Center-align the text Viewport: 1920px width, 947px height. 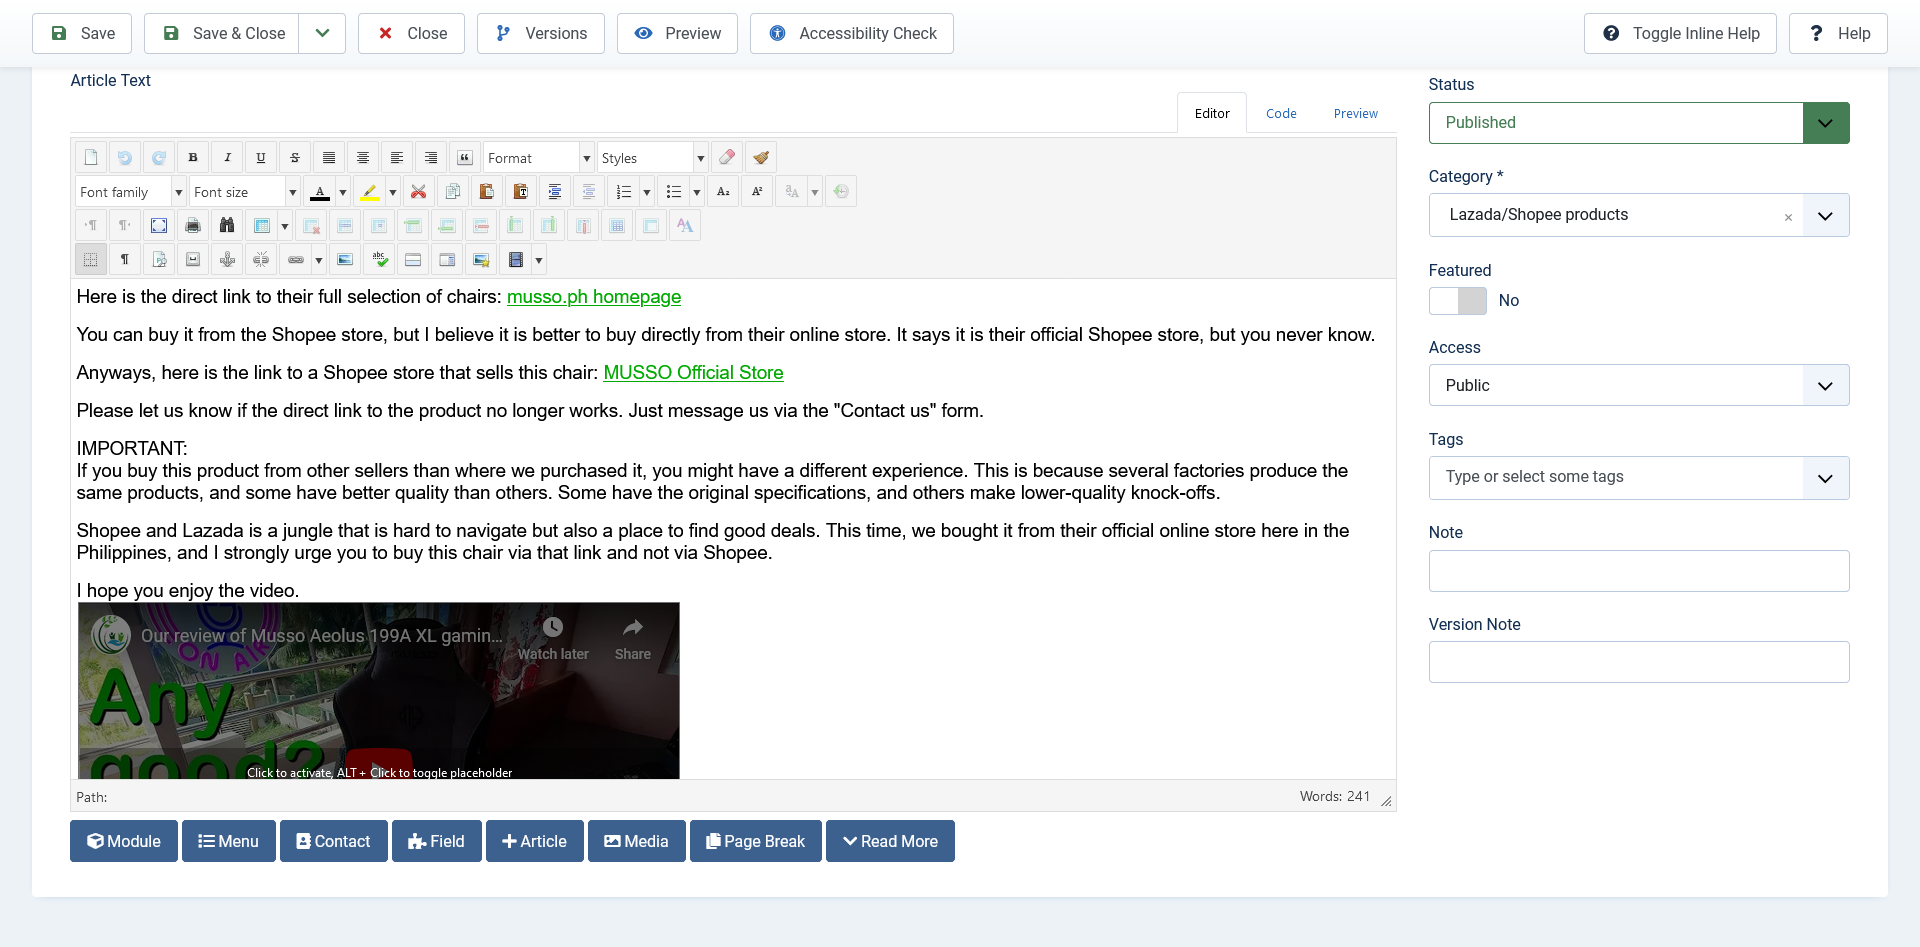tap(363, 158)
